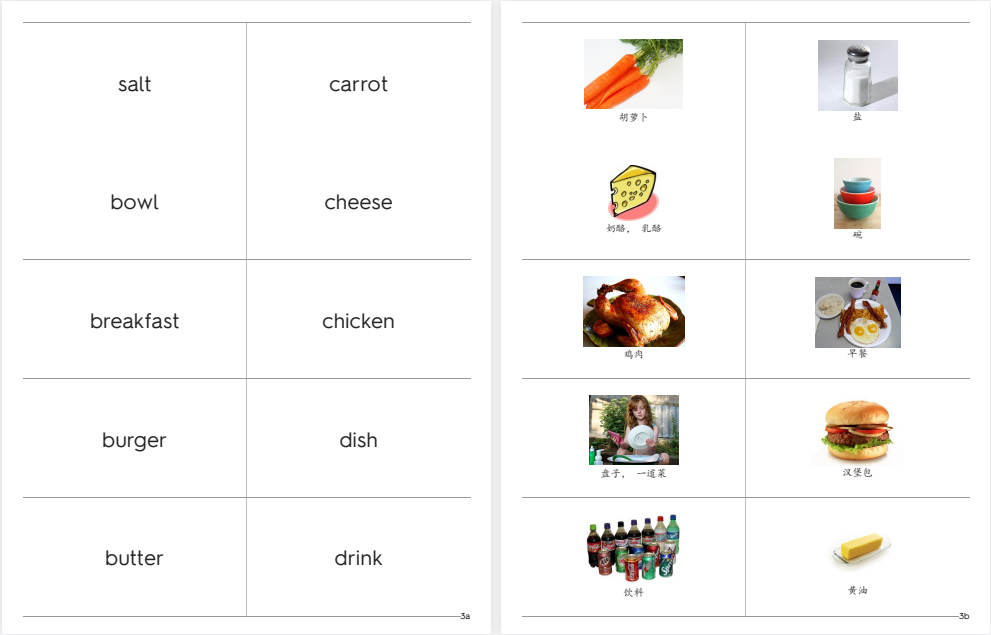Image resolution: width=991 pixels, height=635 pixels.
Task: Click the carrot picture
Action: [x=633, y=74]
